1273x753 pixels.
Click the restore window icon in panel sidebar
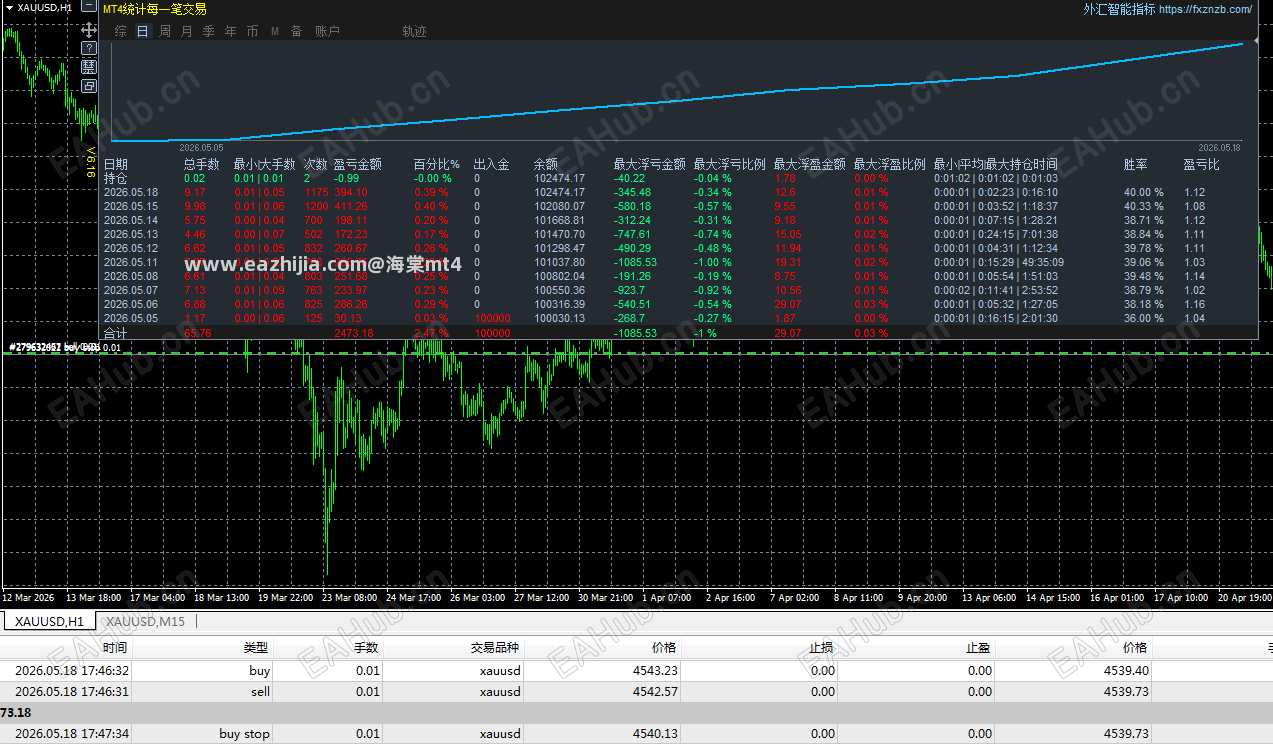point(89,86)
